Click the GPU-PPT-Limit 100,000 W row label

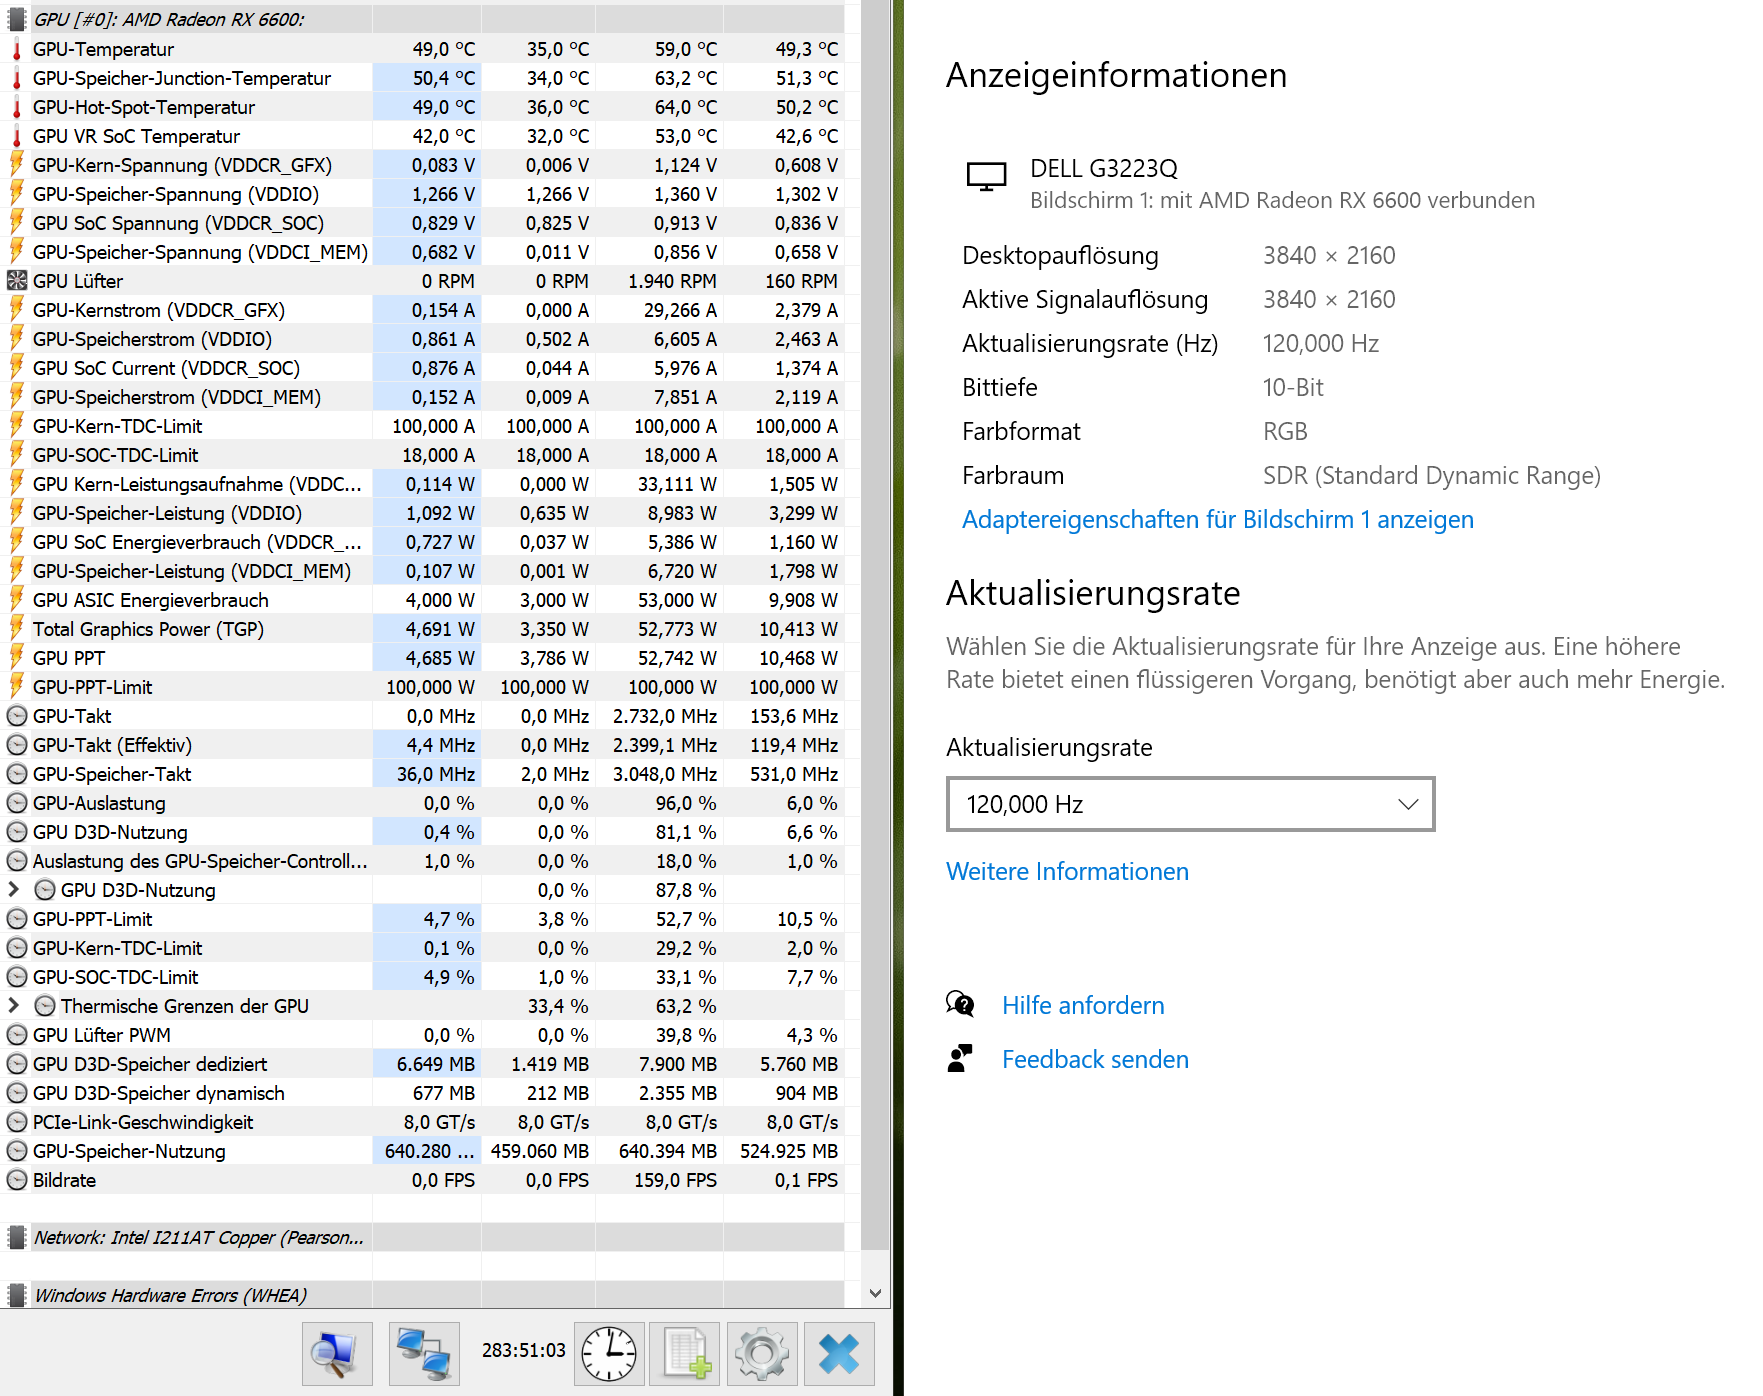tap(92, 687)
